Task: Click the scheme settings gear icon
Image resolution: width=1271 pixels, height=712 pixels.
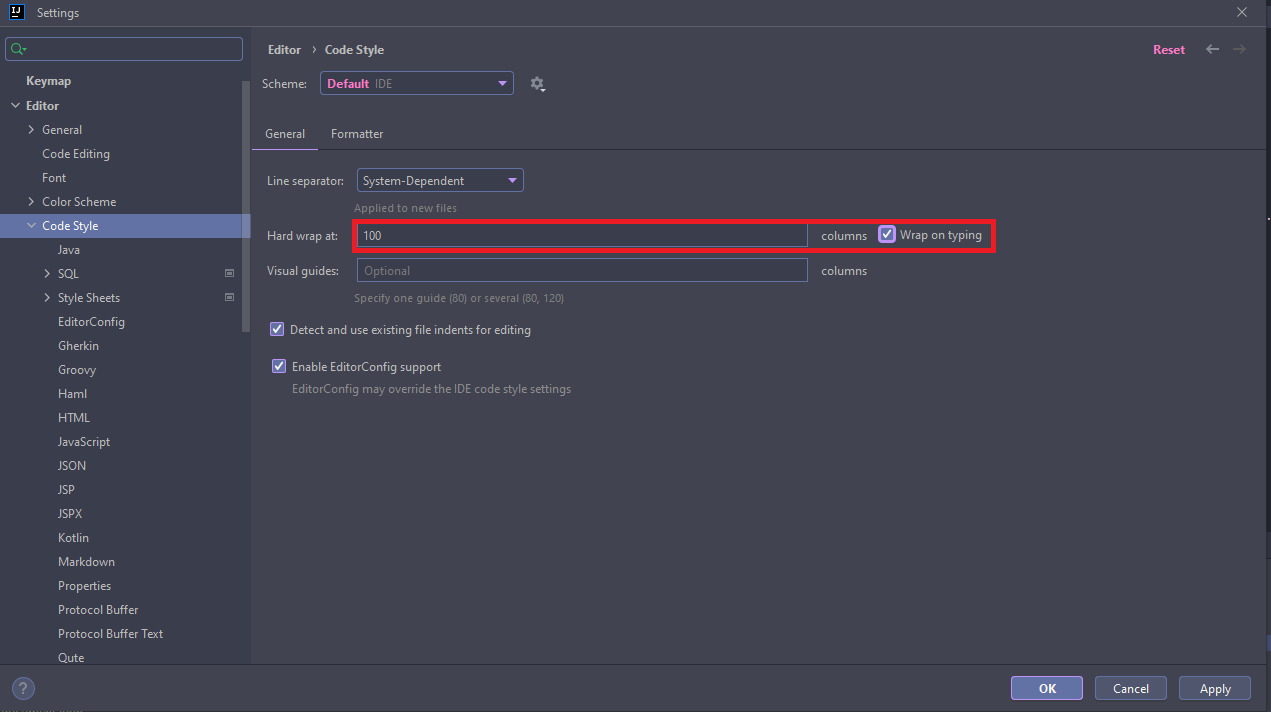Action: (x=537, y=84)
